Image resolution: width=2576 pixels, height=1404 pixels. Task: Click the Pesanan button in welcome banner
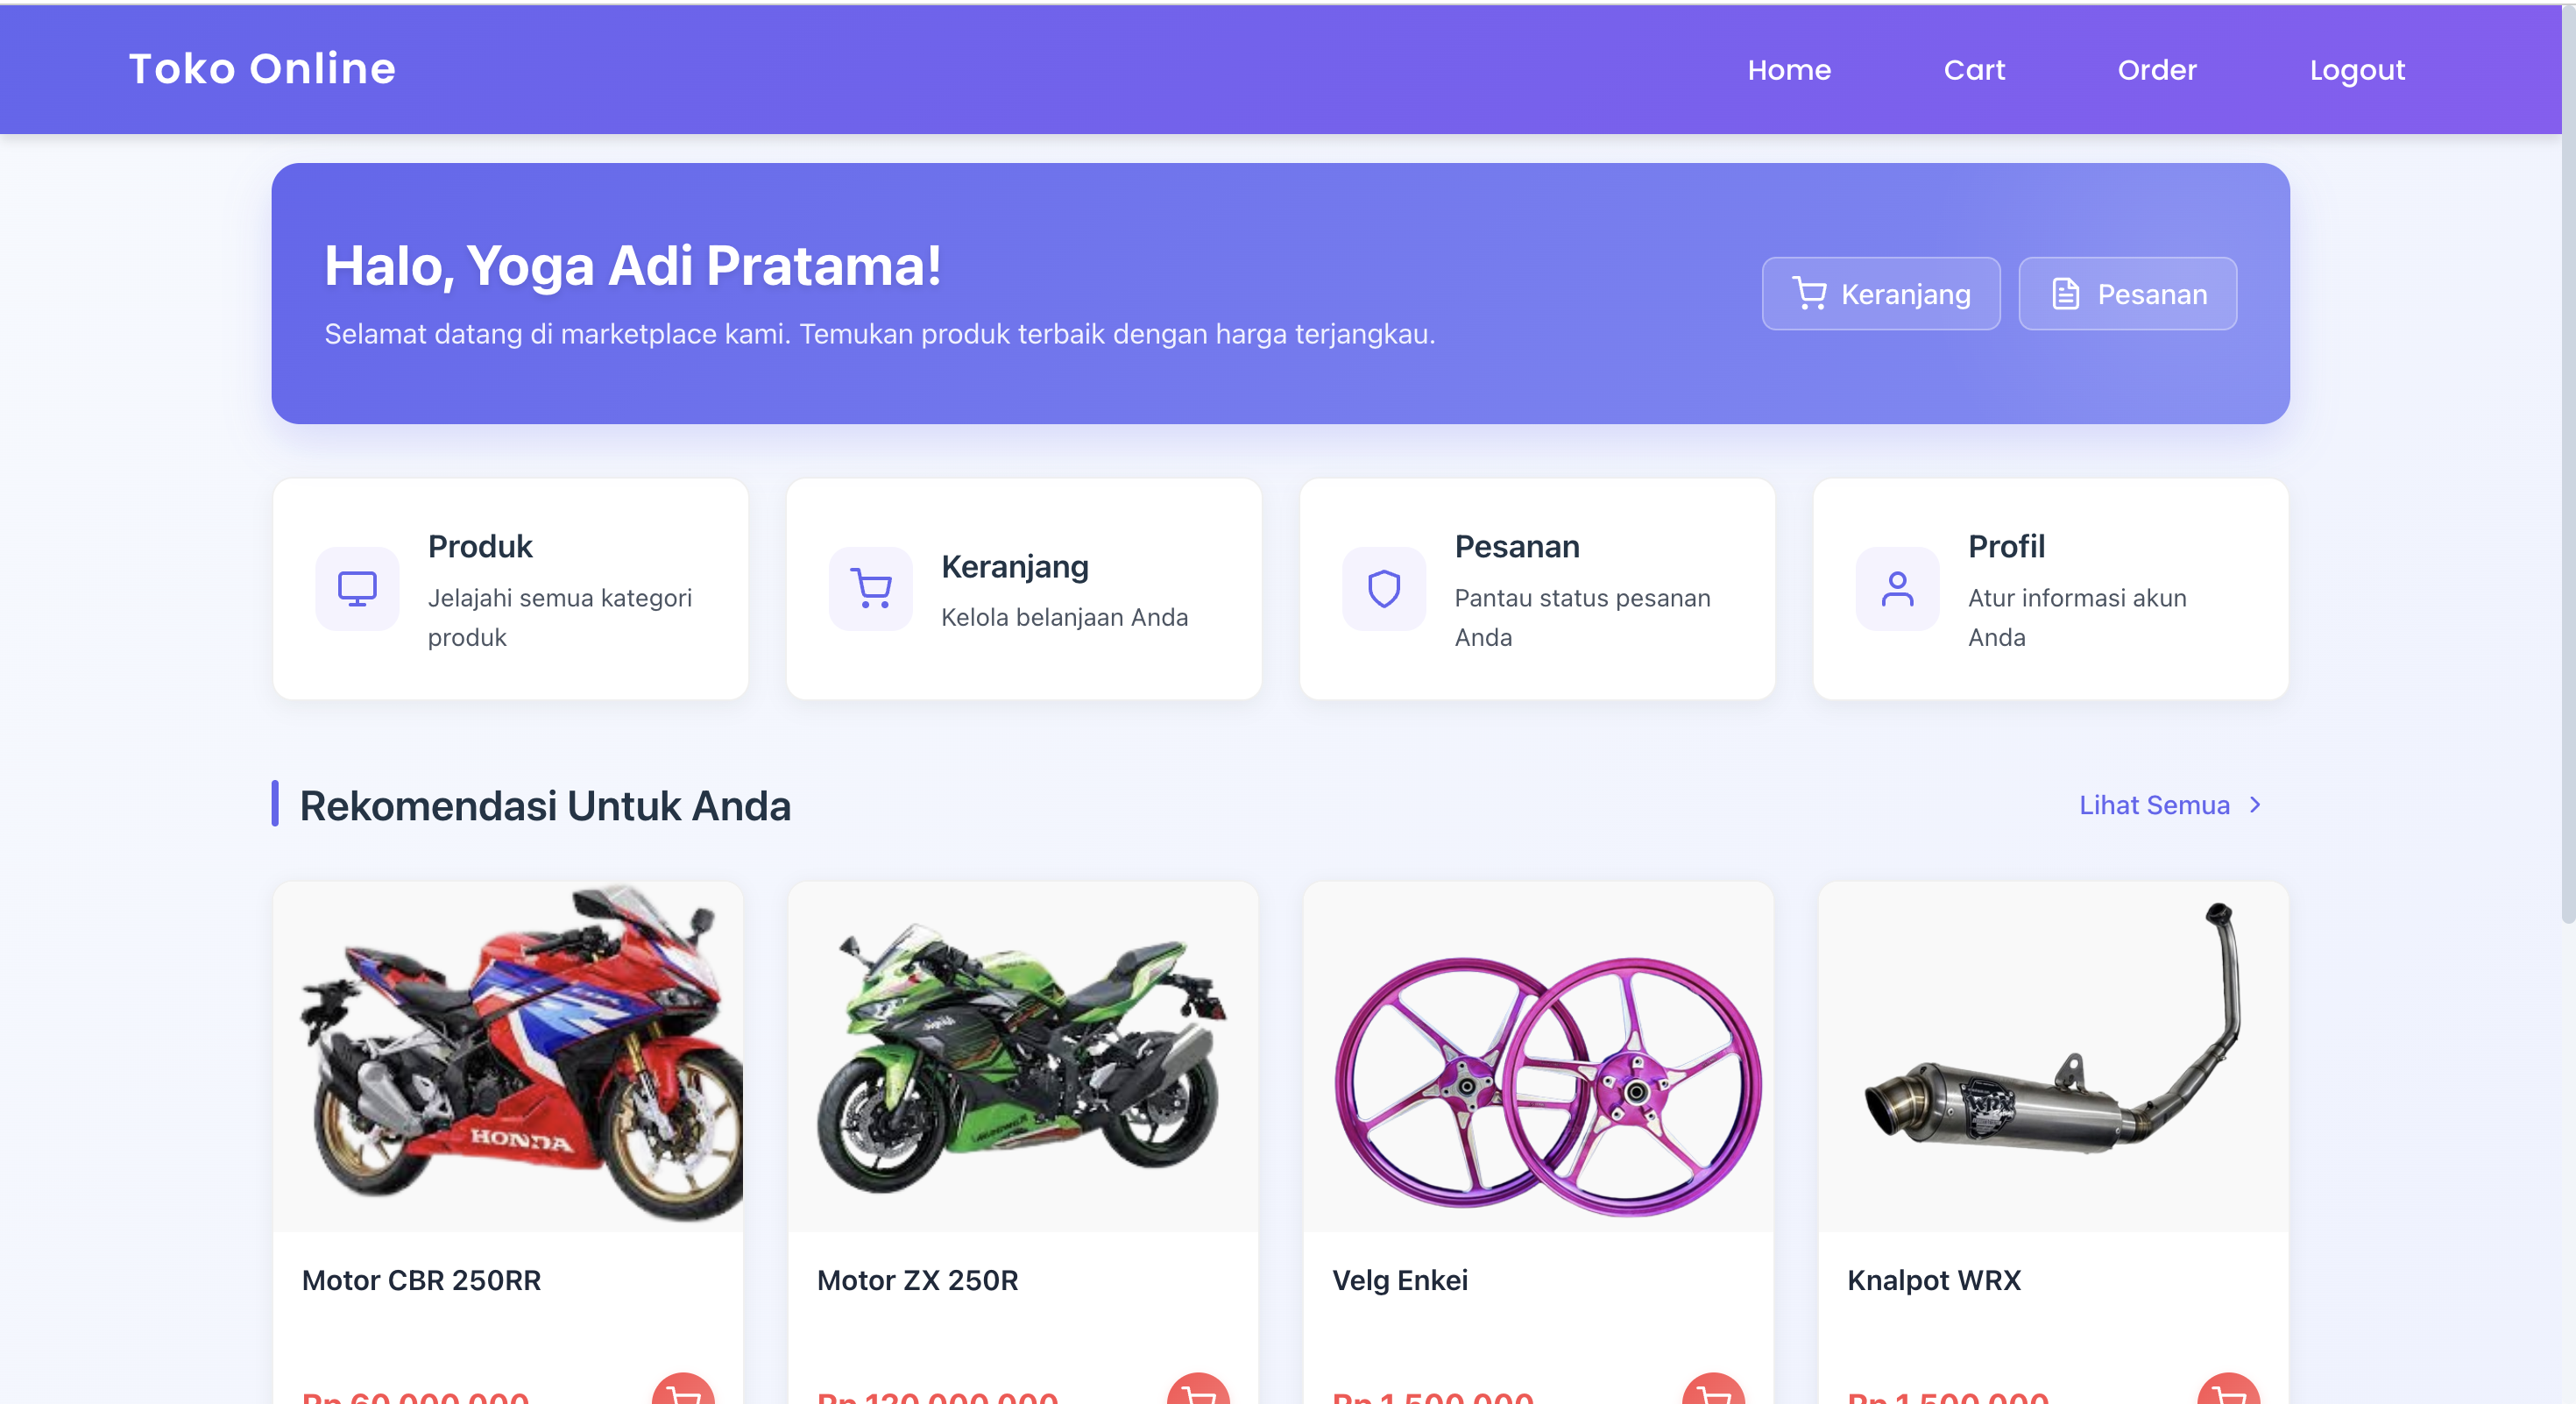(2128, 294)
